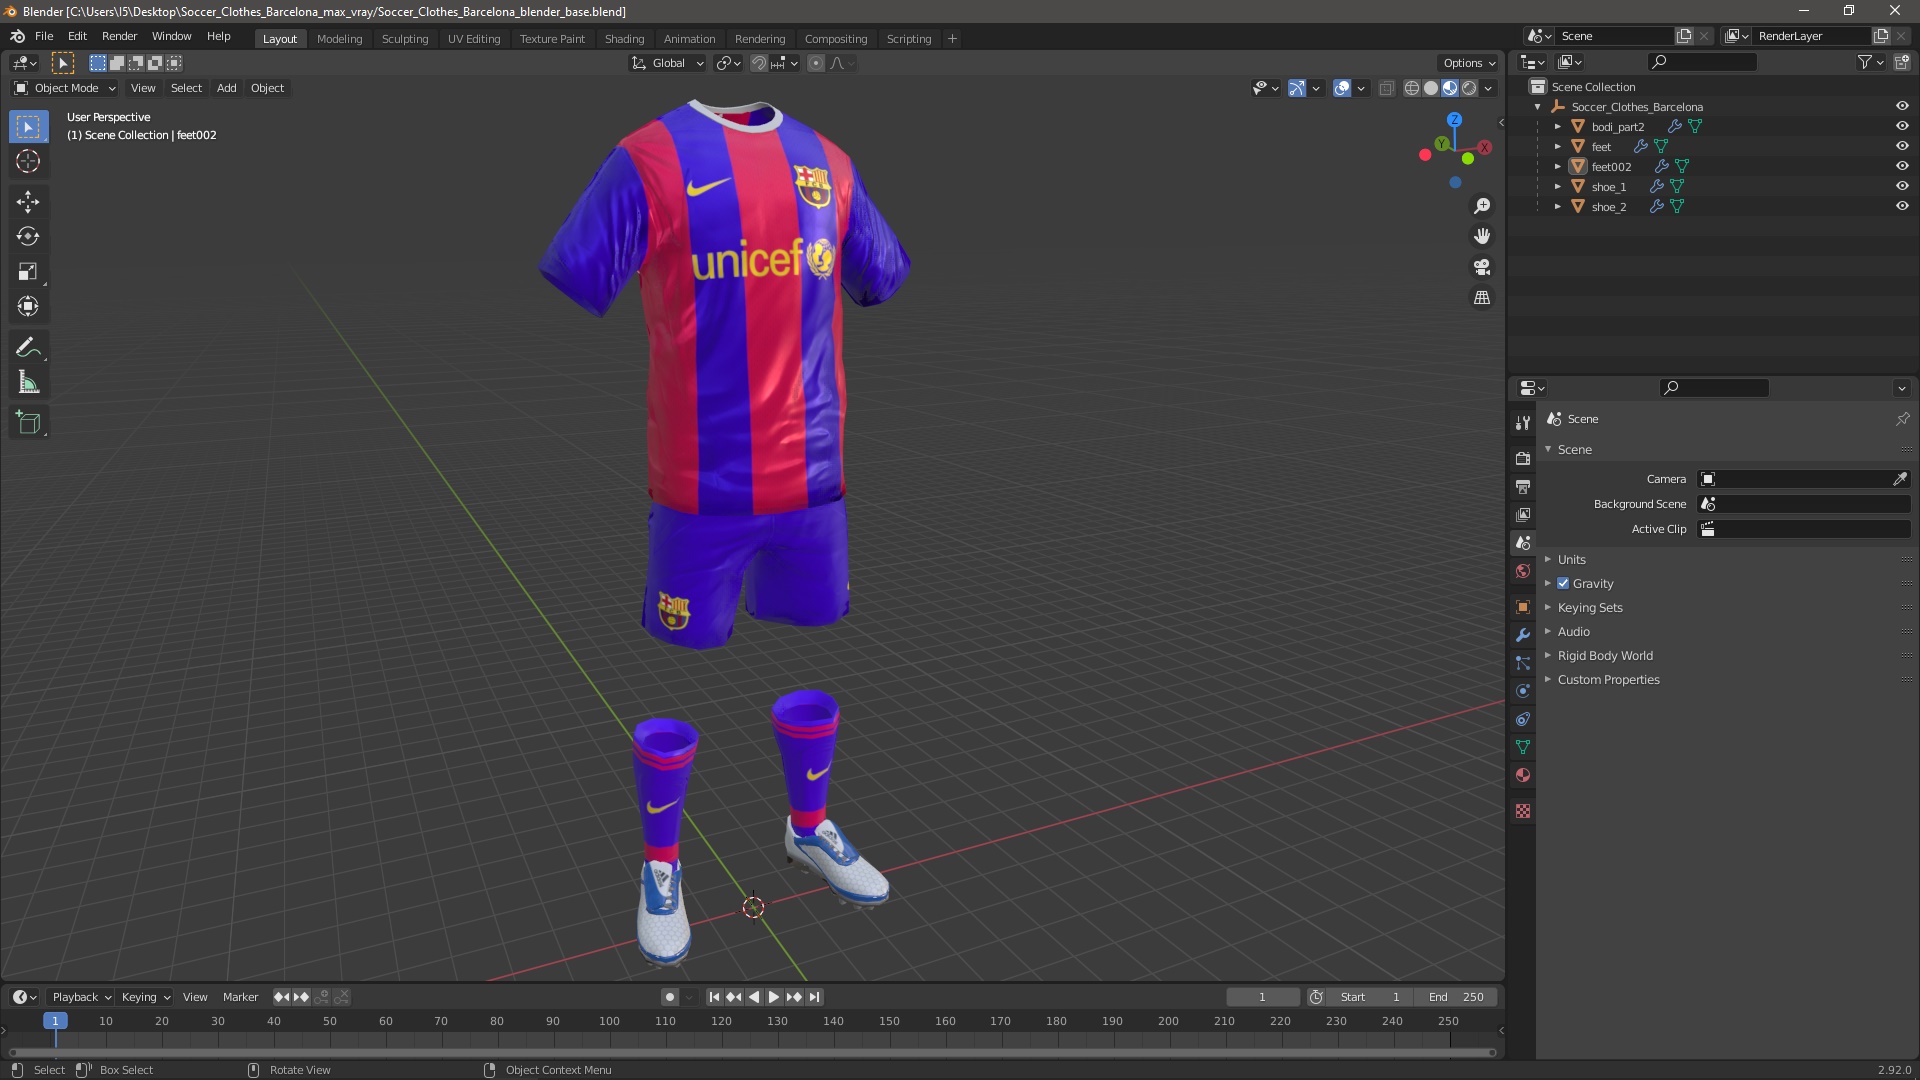Hide feet002 object via eye icon
1920x1080 pixels.
[x=1902, y=167]
